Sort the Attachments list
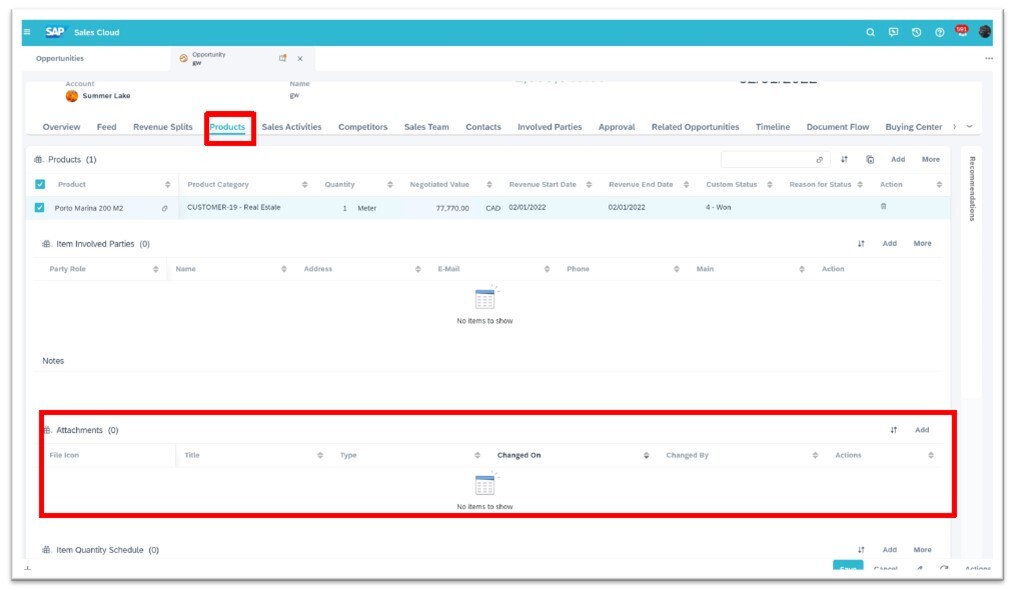 893,430
